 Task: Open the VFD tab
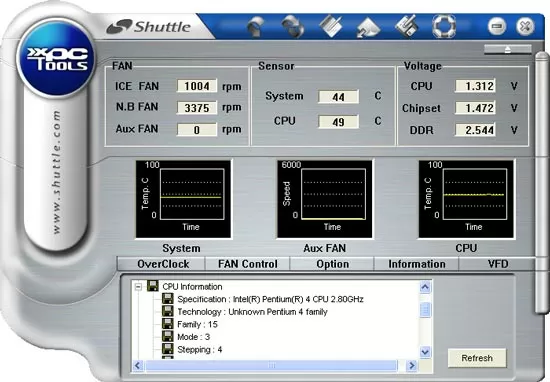[x=498, y=264]
